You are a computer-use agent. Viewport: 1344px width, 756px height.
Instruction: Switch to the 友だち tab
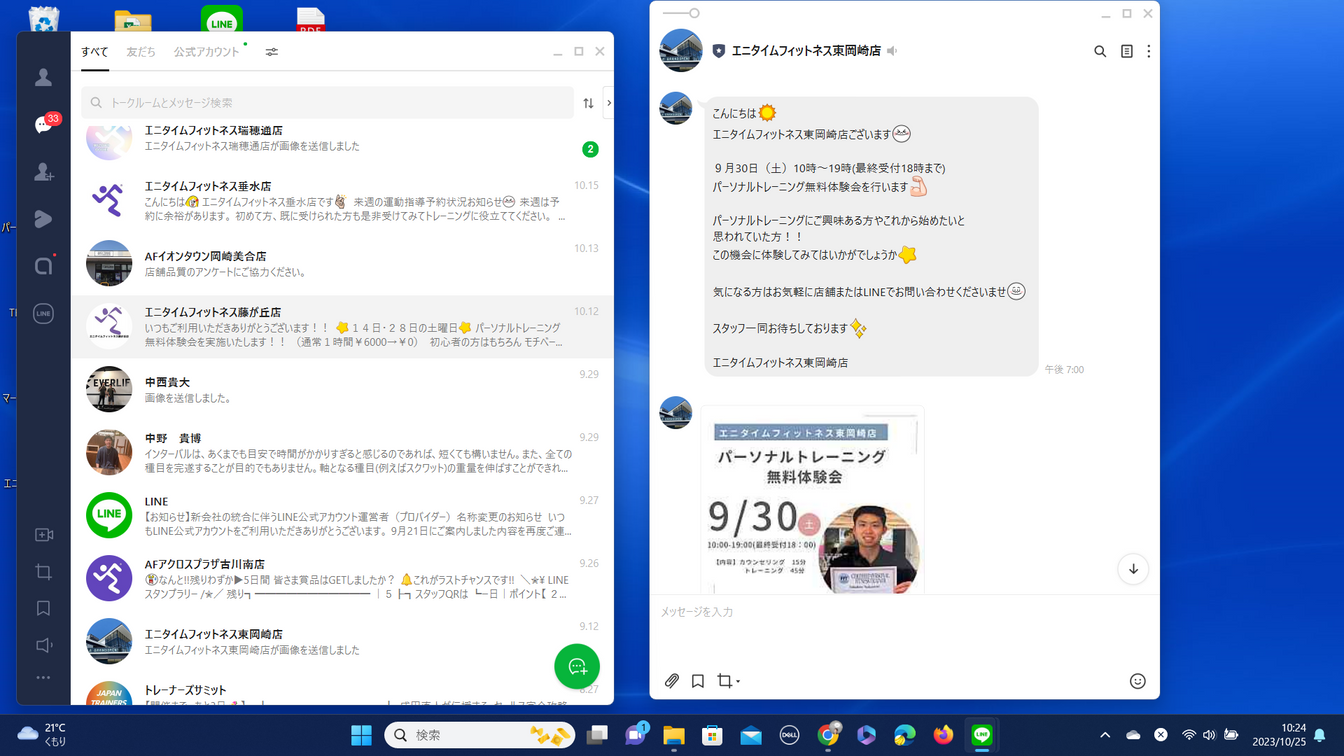[141, 52]
